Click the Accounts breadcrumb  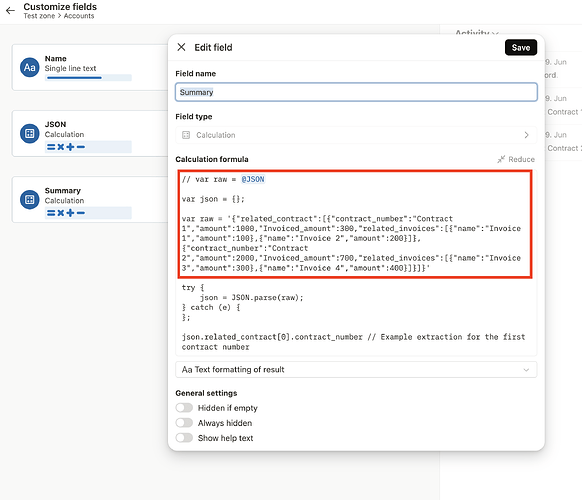(x=79, y=16)
